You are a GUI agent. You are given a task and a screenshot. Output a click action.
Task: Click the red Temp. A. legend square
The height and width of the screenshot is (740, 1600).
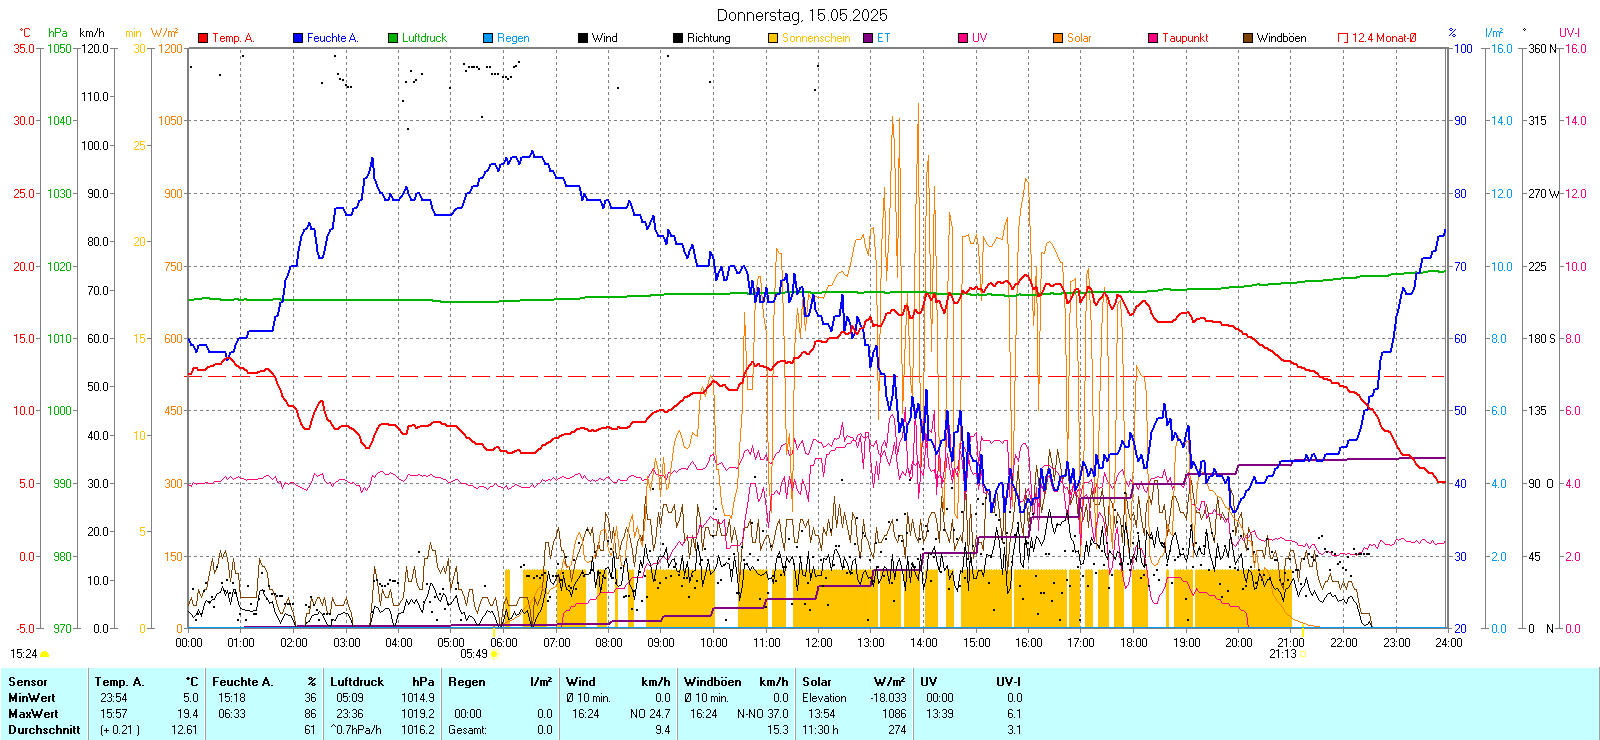pyautogui.click(x=203, y=38)
